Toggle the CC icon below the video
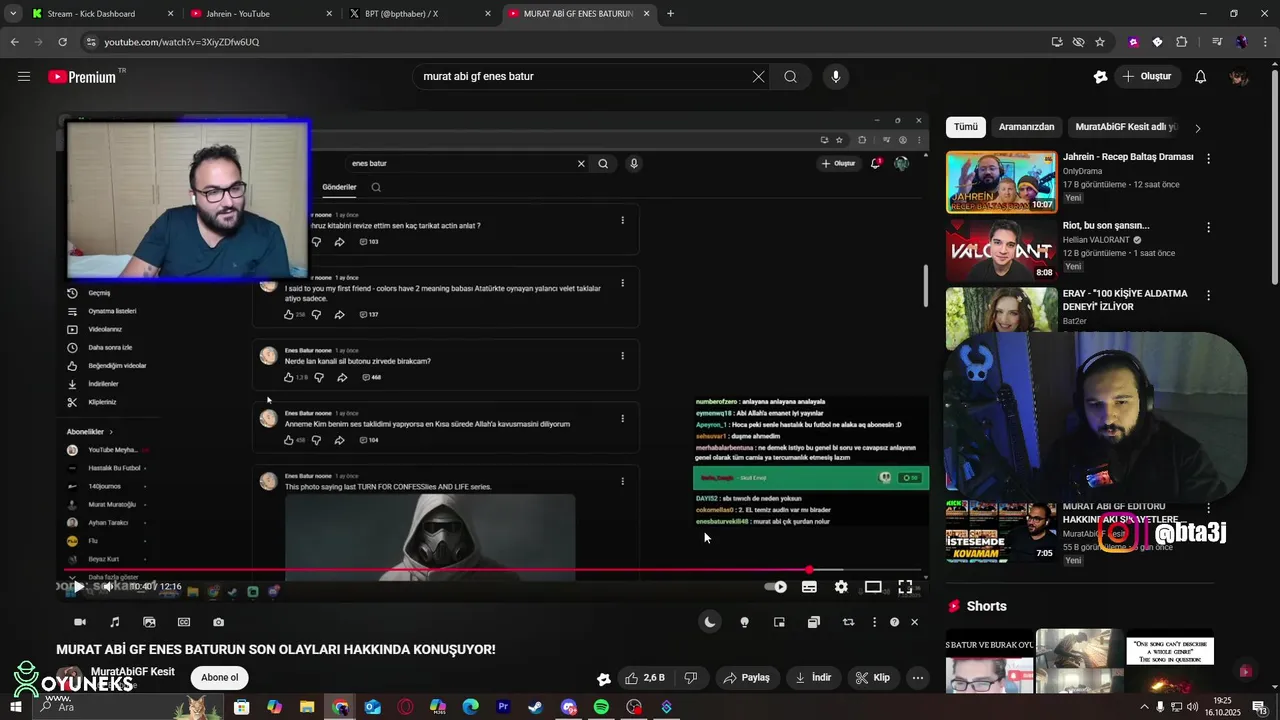 click(184, 622)
